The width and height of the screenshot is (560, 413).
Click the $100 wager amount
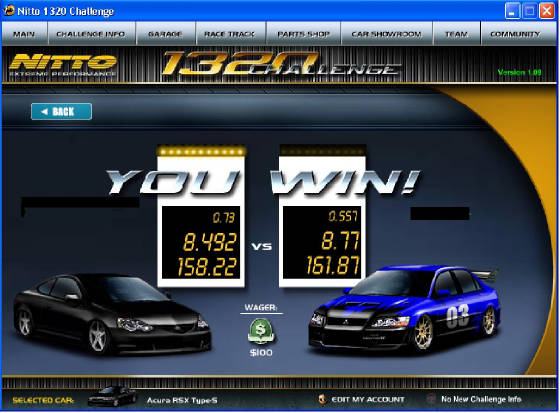pos(261,353)
